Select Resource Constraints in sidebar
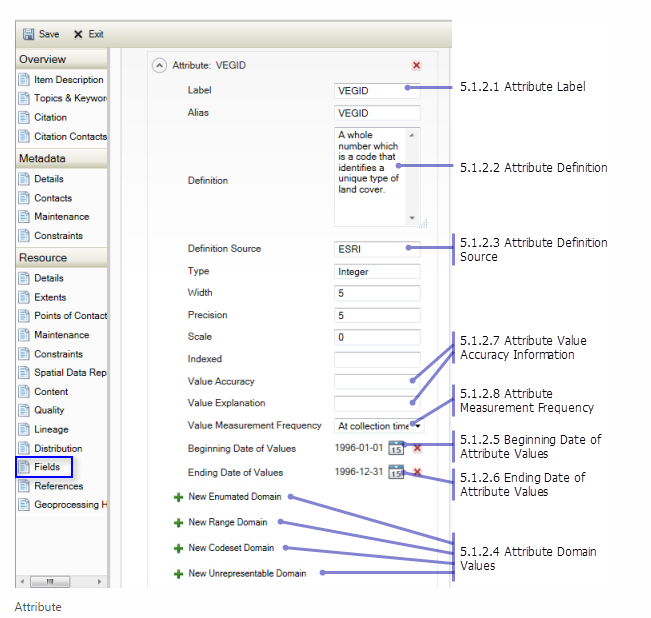 (59, 354)
